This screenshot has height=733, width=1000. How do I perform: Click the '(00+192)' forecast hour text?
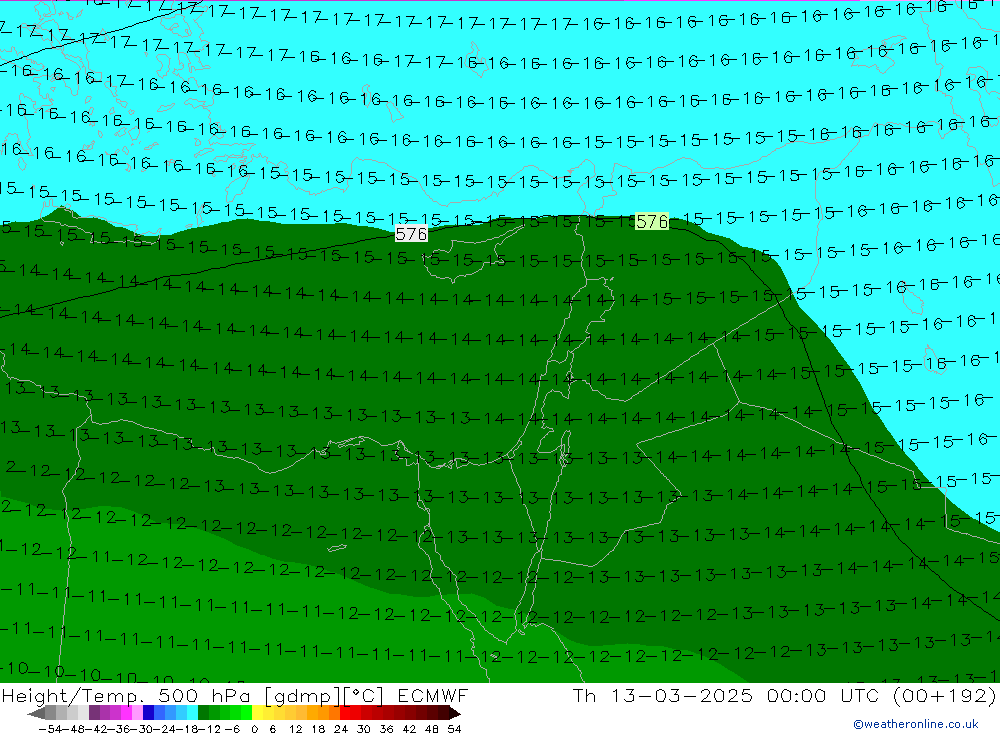[945, 695]
